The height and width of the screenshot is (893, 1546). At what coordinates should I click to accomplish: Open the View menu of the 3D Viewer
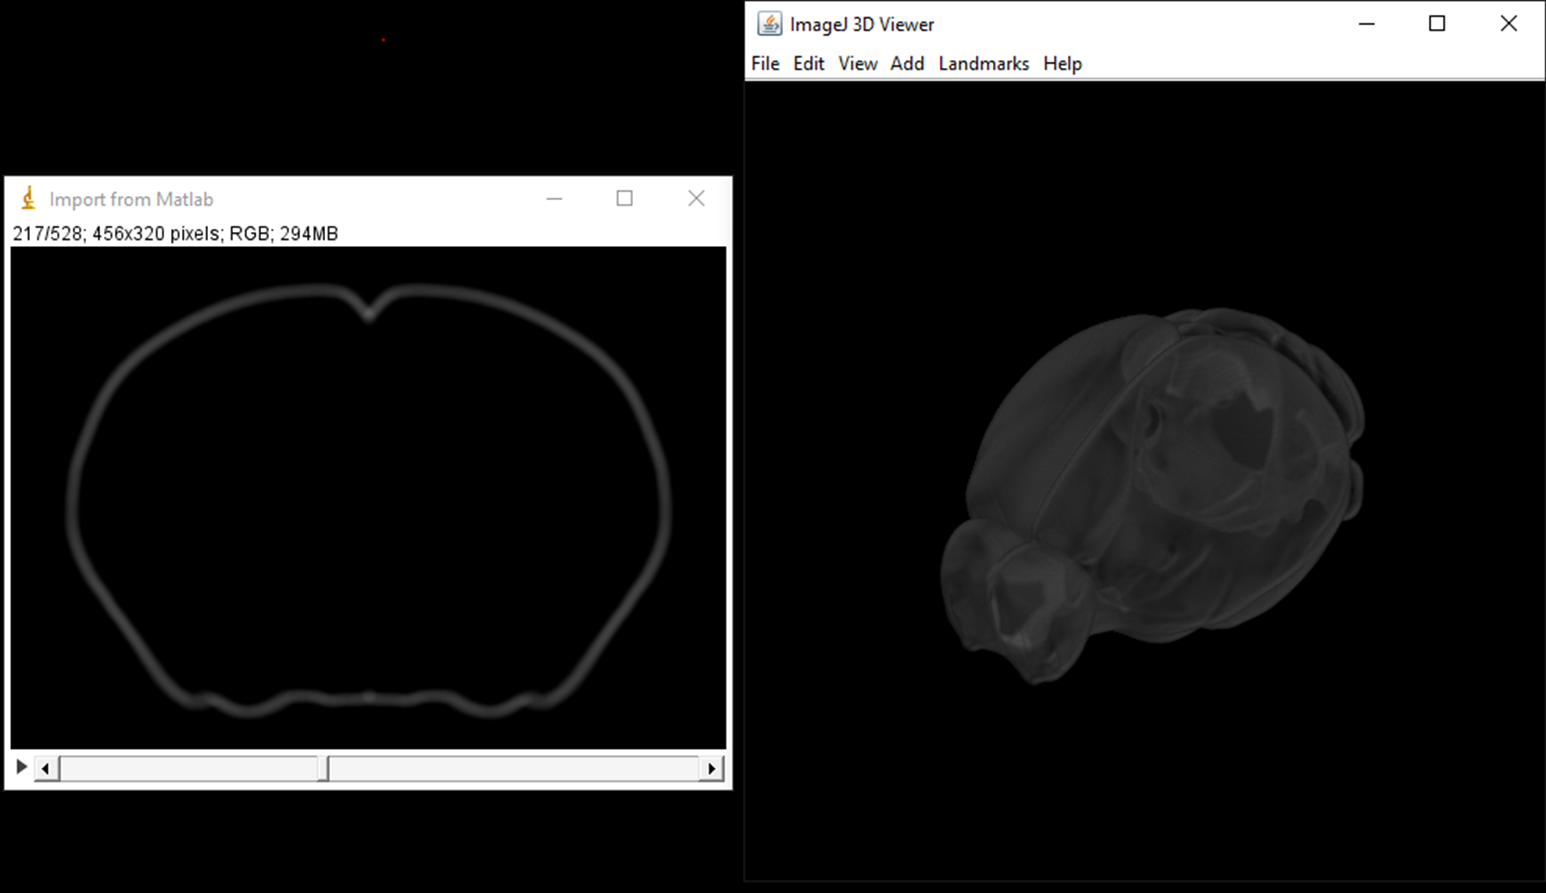click(857, 63)
